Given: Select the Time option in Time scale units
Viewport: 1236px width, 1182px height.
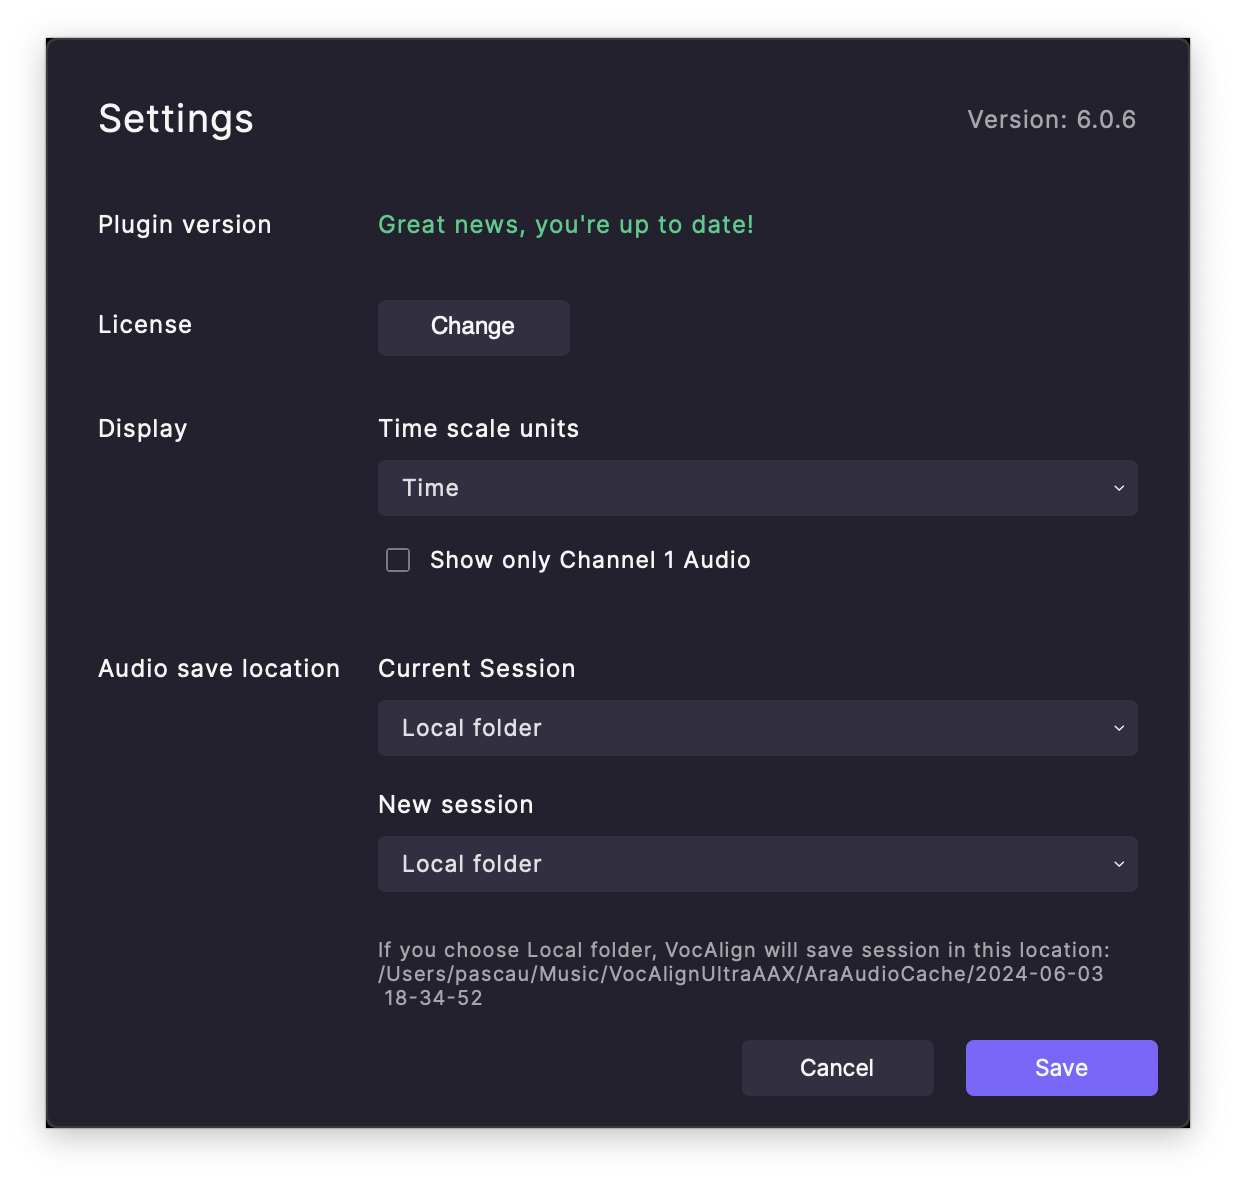Looking at the screenshot, I should coord(430,488).
